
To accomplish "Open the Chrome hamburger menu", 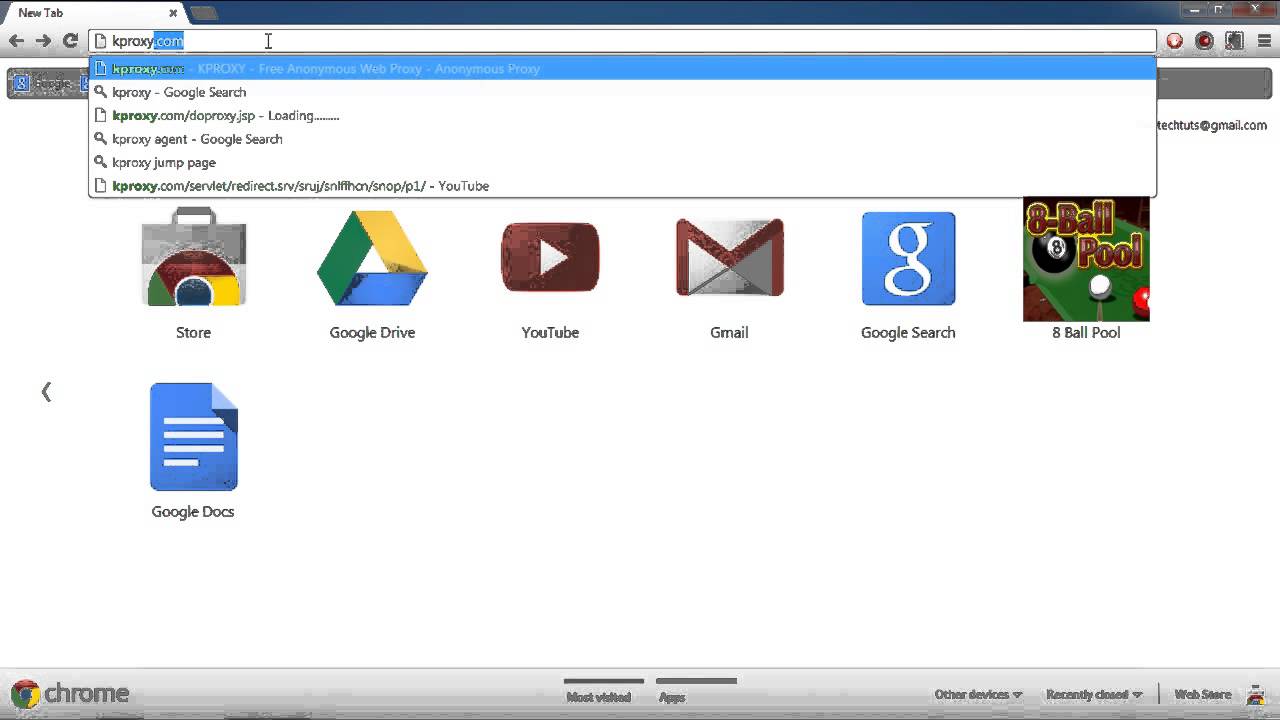I will (x=1264, y=41).
